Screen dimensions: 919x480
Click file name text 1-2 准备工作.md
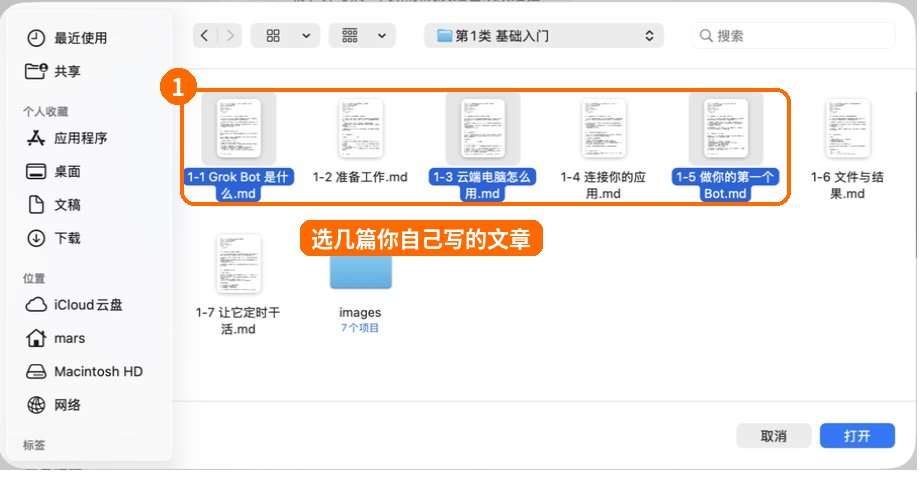(x=360, y=177)
